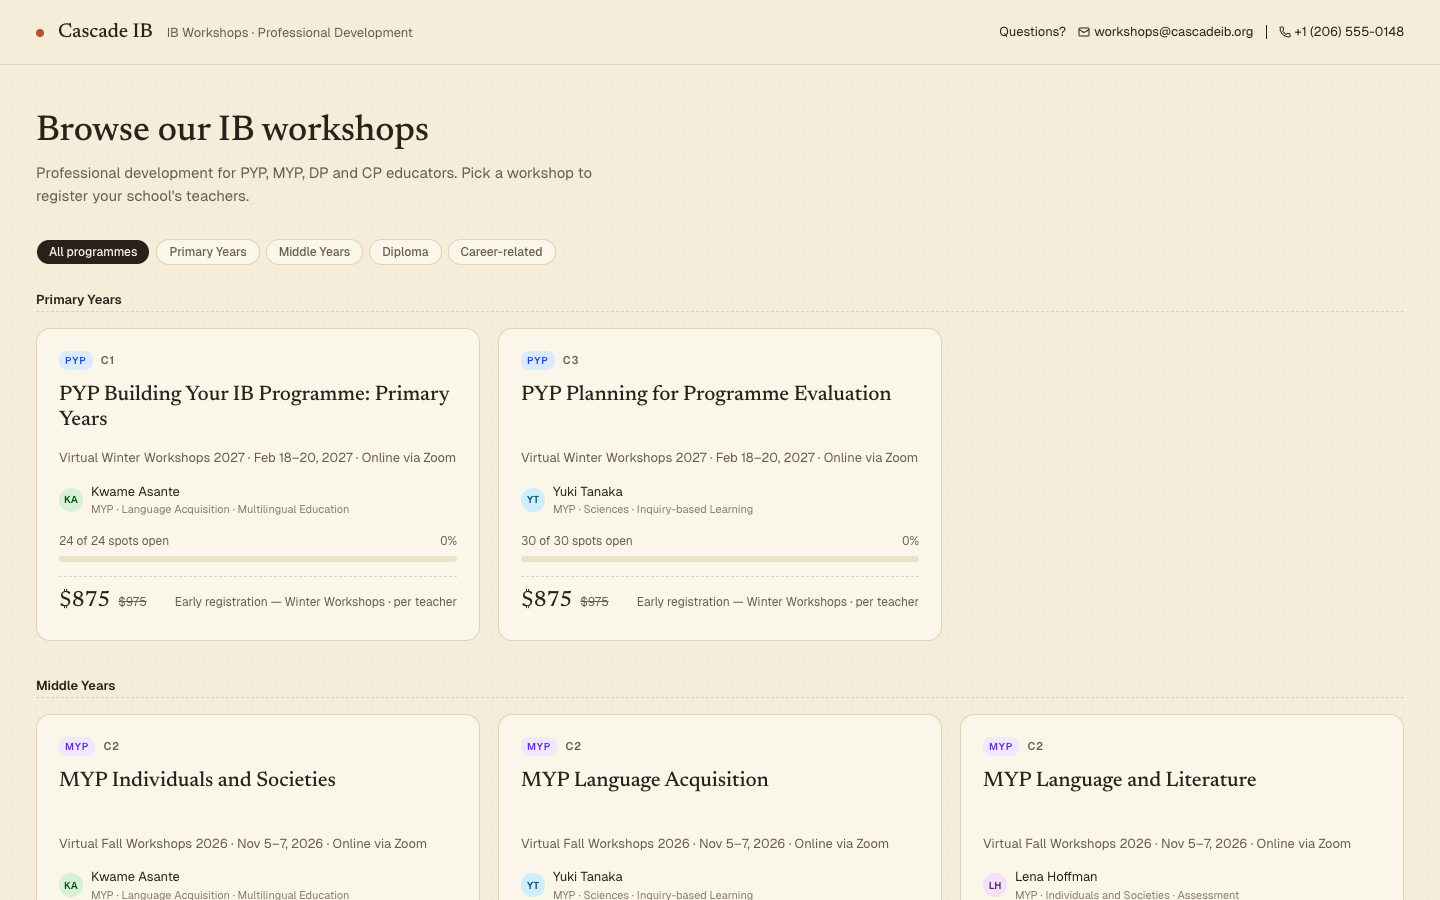Click the KA avatar on PYP Building card

tap(71, 500)
